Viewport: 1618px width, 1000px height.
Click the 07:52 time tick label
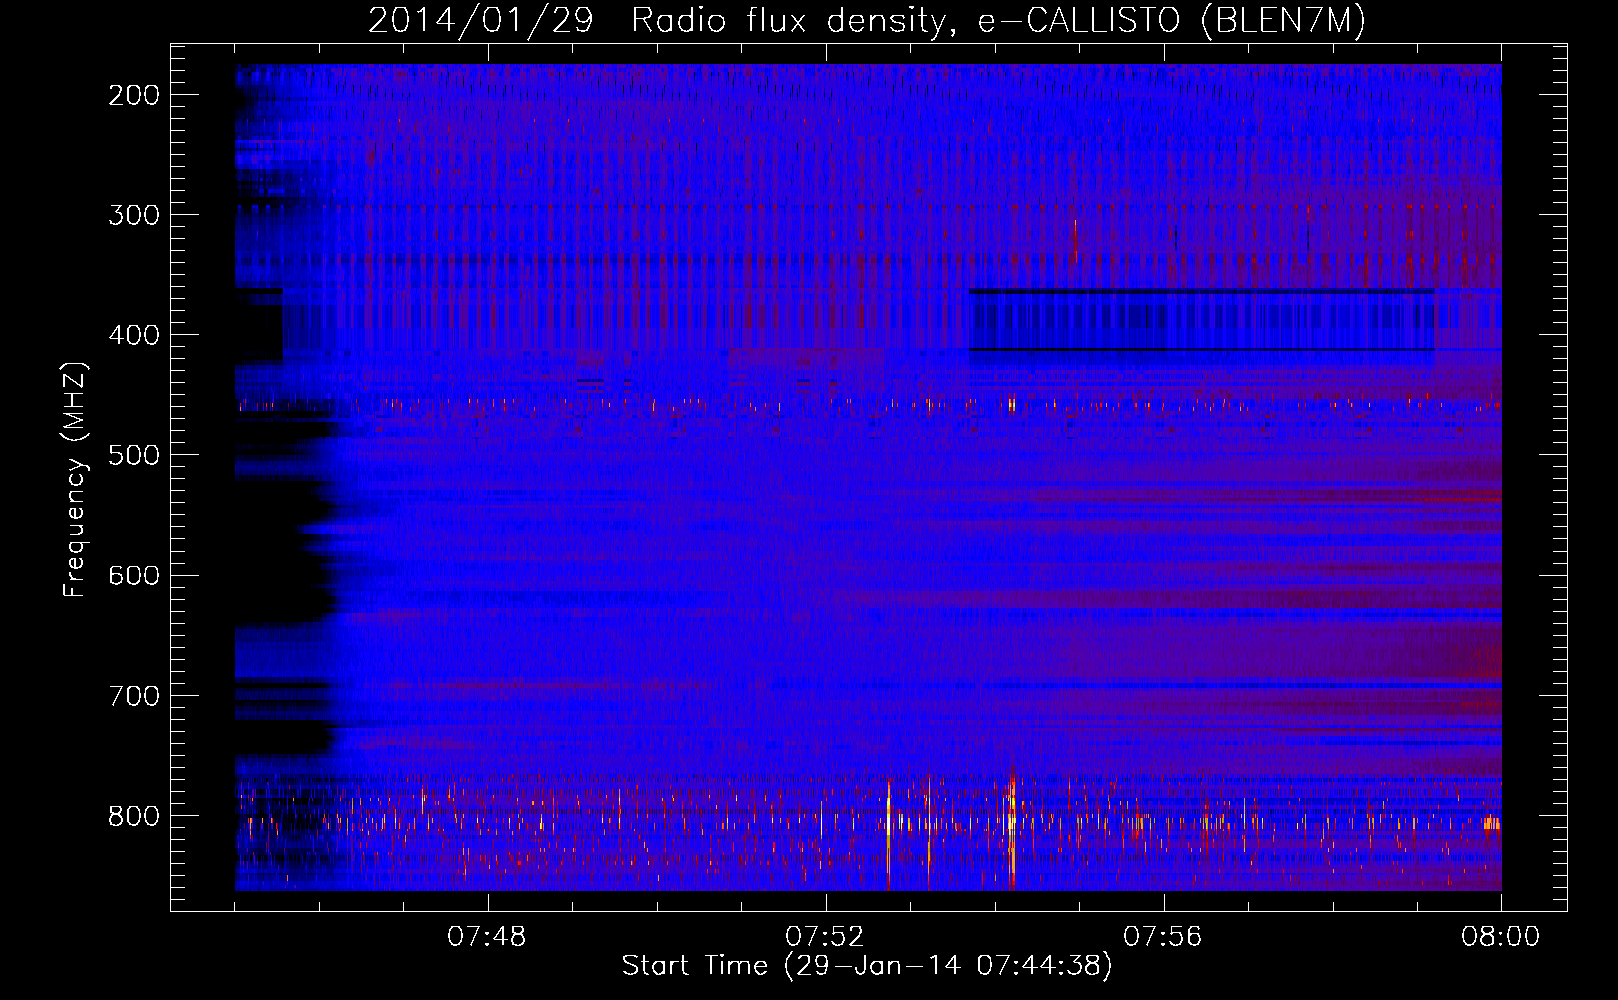click(825, 937)
